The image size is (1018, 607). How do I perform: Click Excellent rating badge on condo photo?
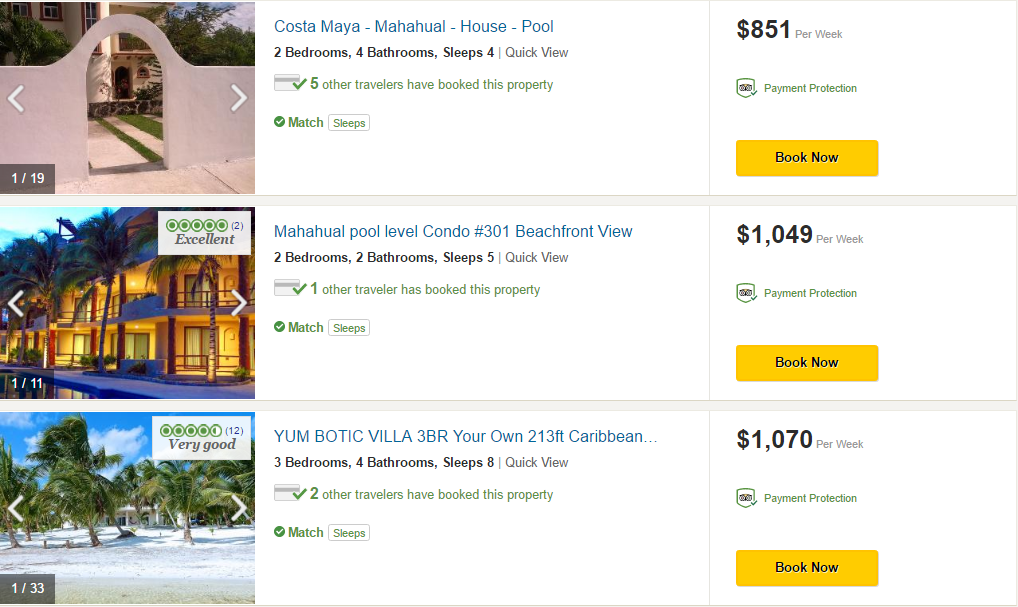click(x=204, y=233)
